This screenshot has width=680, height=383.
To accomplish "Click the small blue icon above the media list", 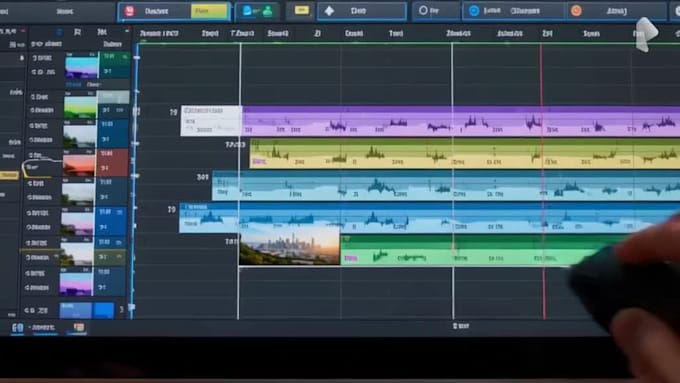I will click(59, 32).
